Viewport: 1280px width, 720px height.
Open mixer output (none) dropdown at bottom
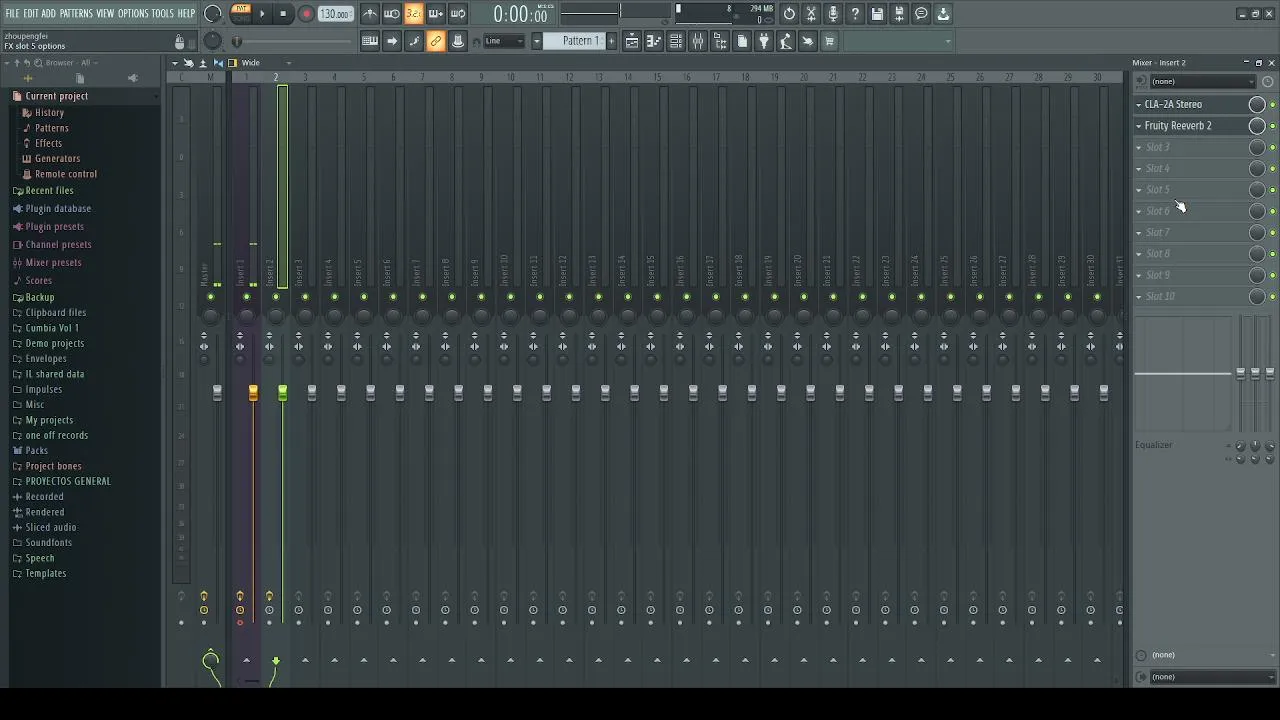click(x=1213, y=677)
